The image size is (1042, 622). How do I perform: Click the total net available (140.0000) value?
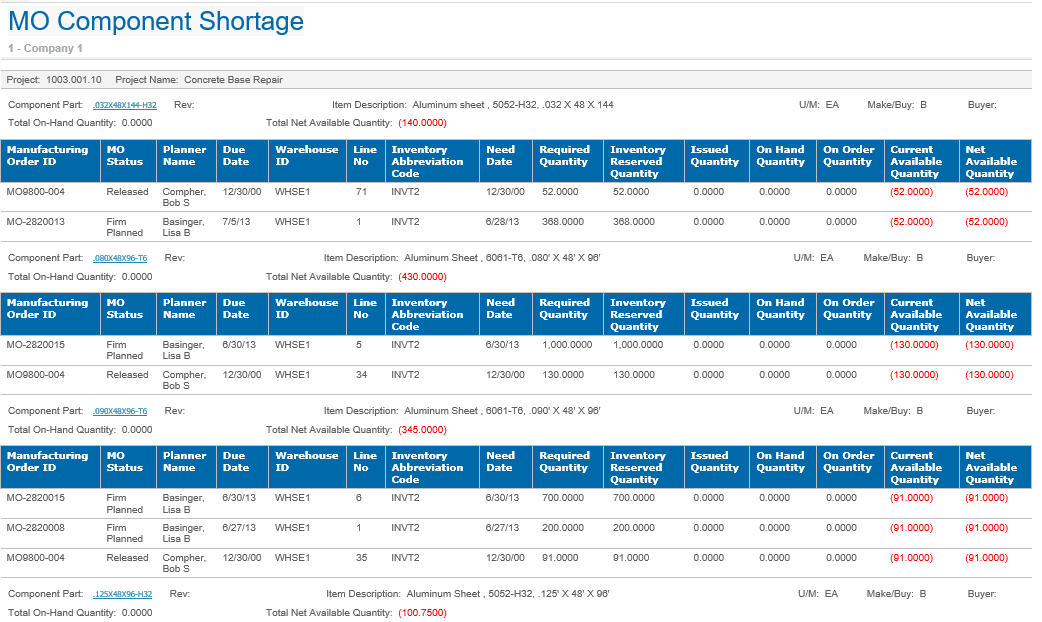pyautogui.click(x=422, y=123)
